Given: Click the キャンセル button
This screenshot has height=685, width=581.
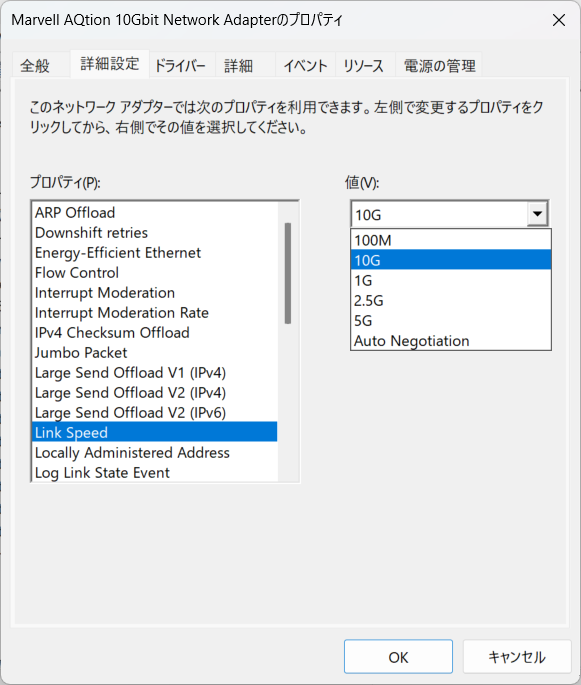Looking at the screenshot, I should click(x=517, y=657).
